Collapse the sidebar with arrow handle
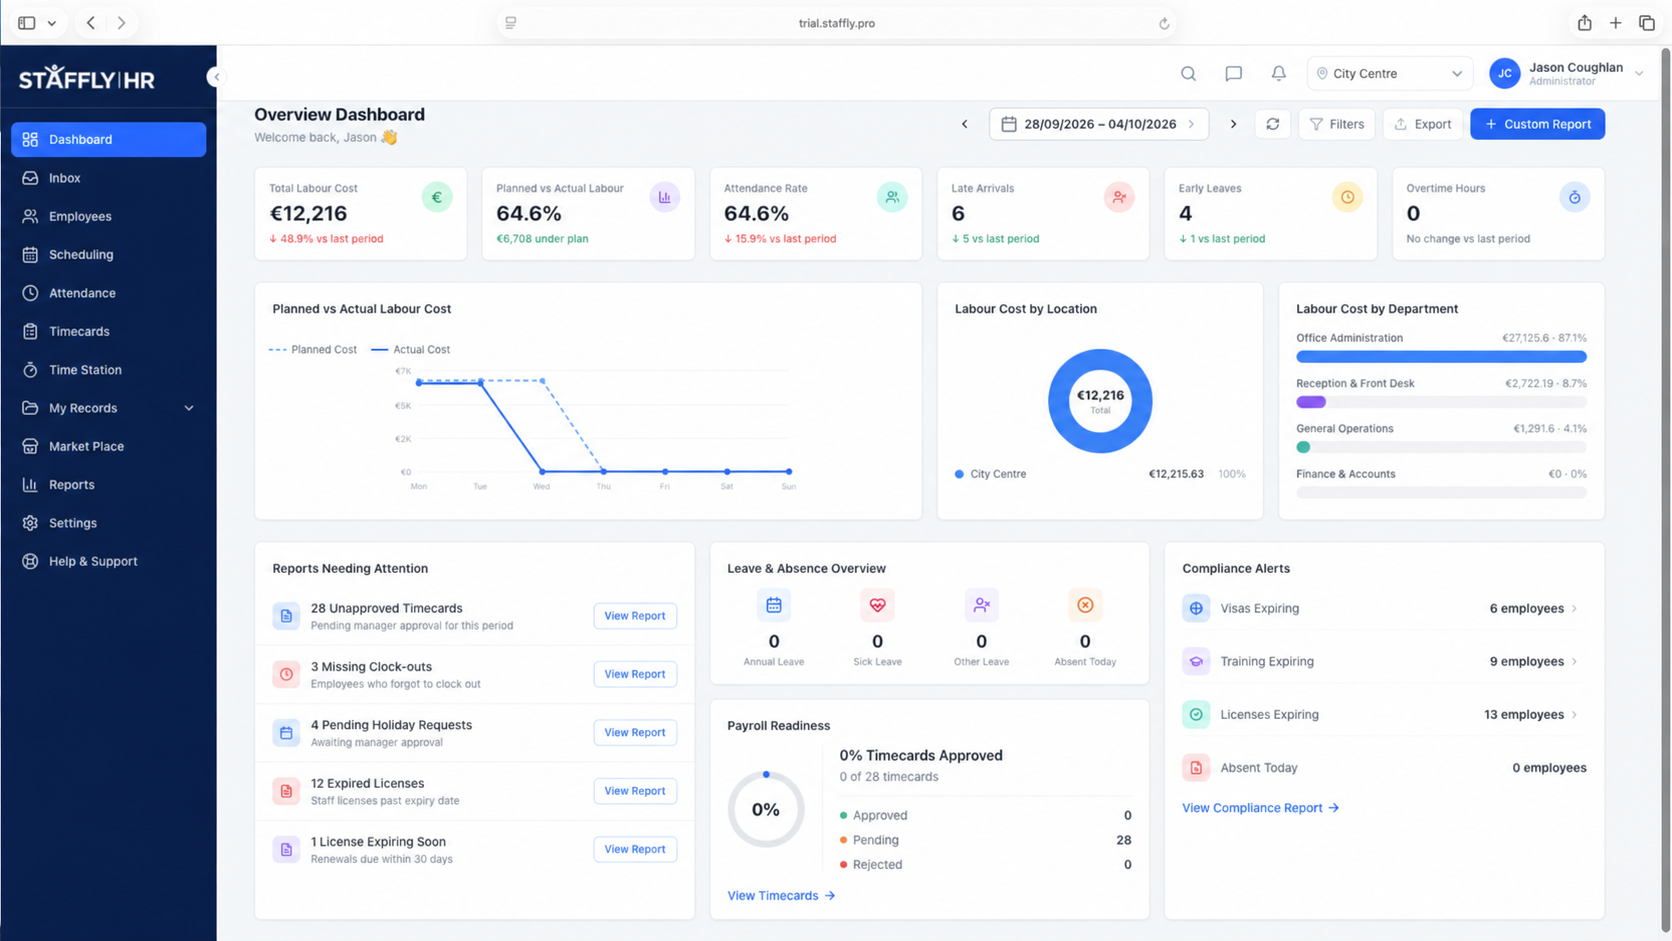Viewport: 1672px width, 941px height. point(215,77)
